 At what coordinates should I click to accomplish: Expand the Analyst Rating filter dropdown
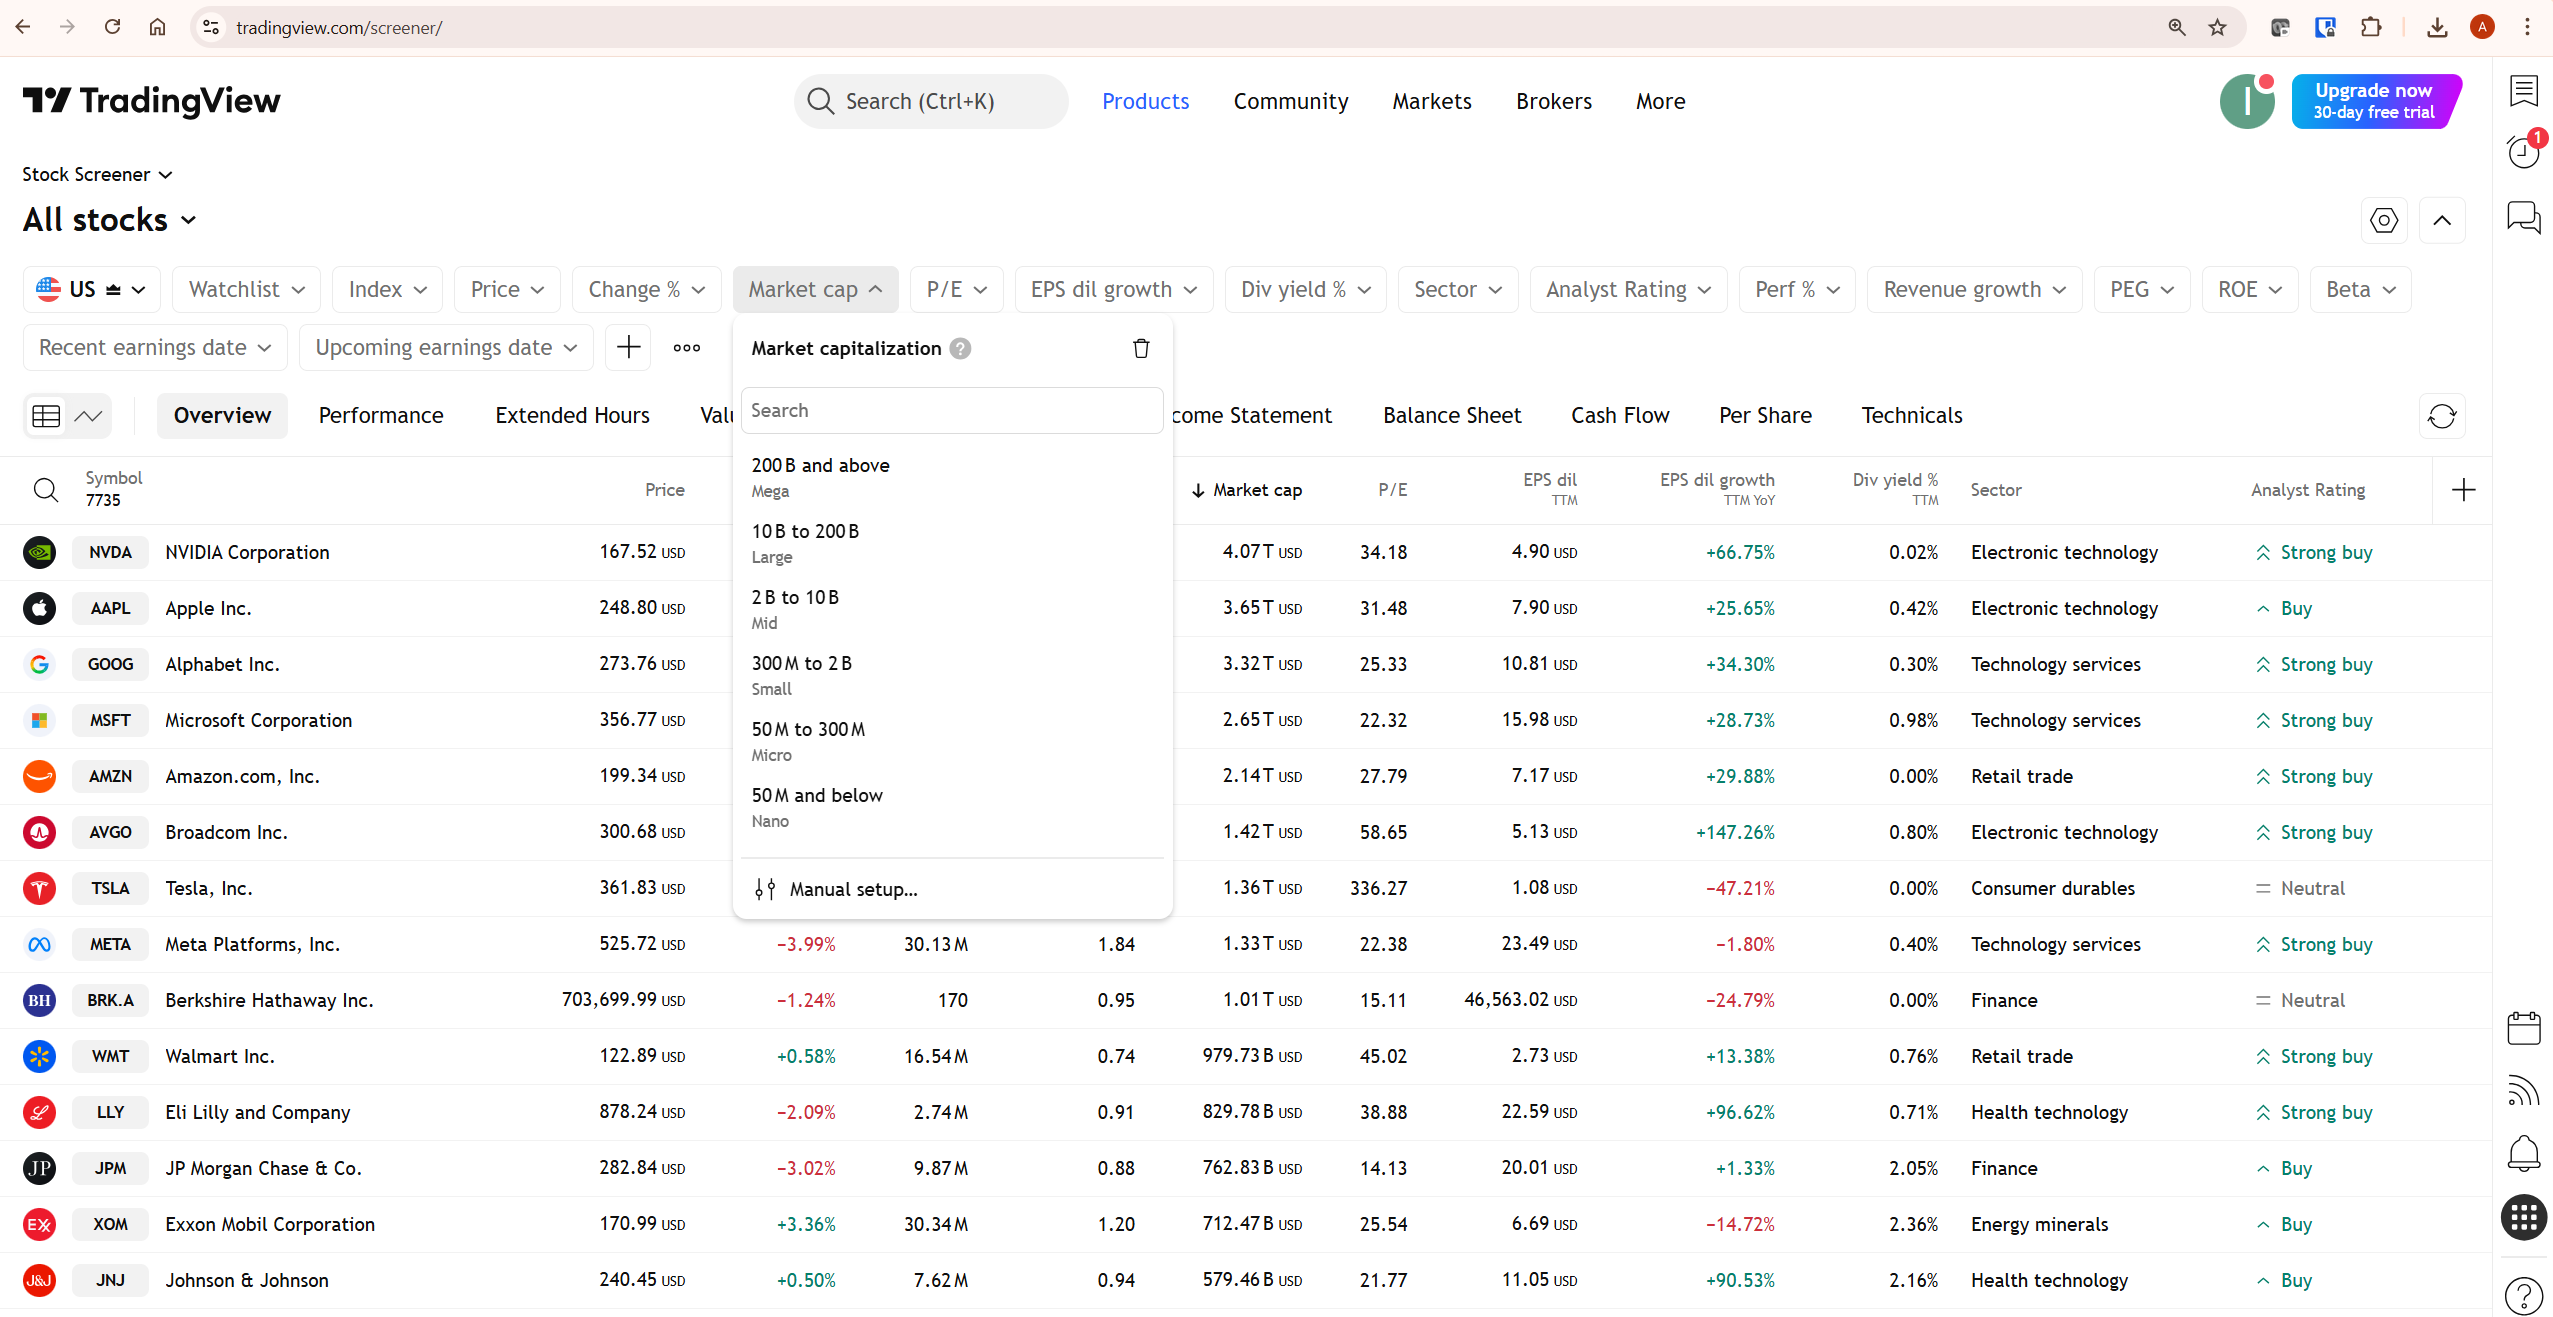pyautogui.click(x=1627, y=289)
